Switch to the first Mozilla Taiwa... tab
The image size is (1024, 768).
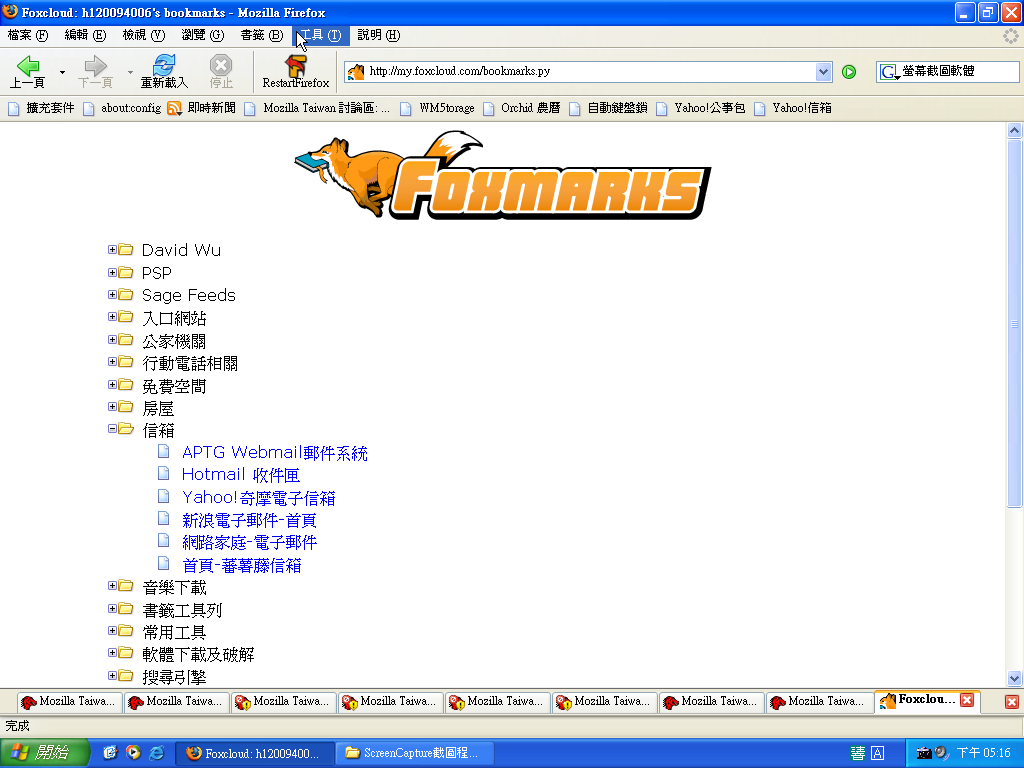click(x=69, y=701)
